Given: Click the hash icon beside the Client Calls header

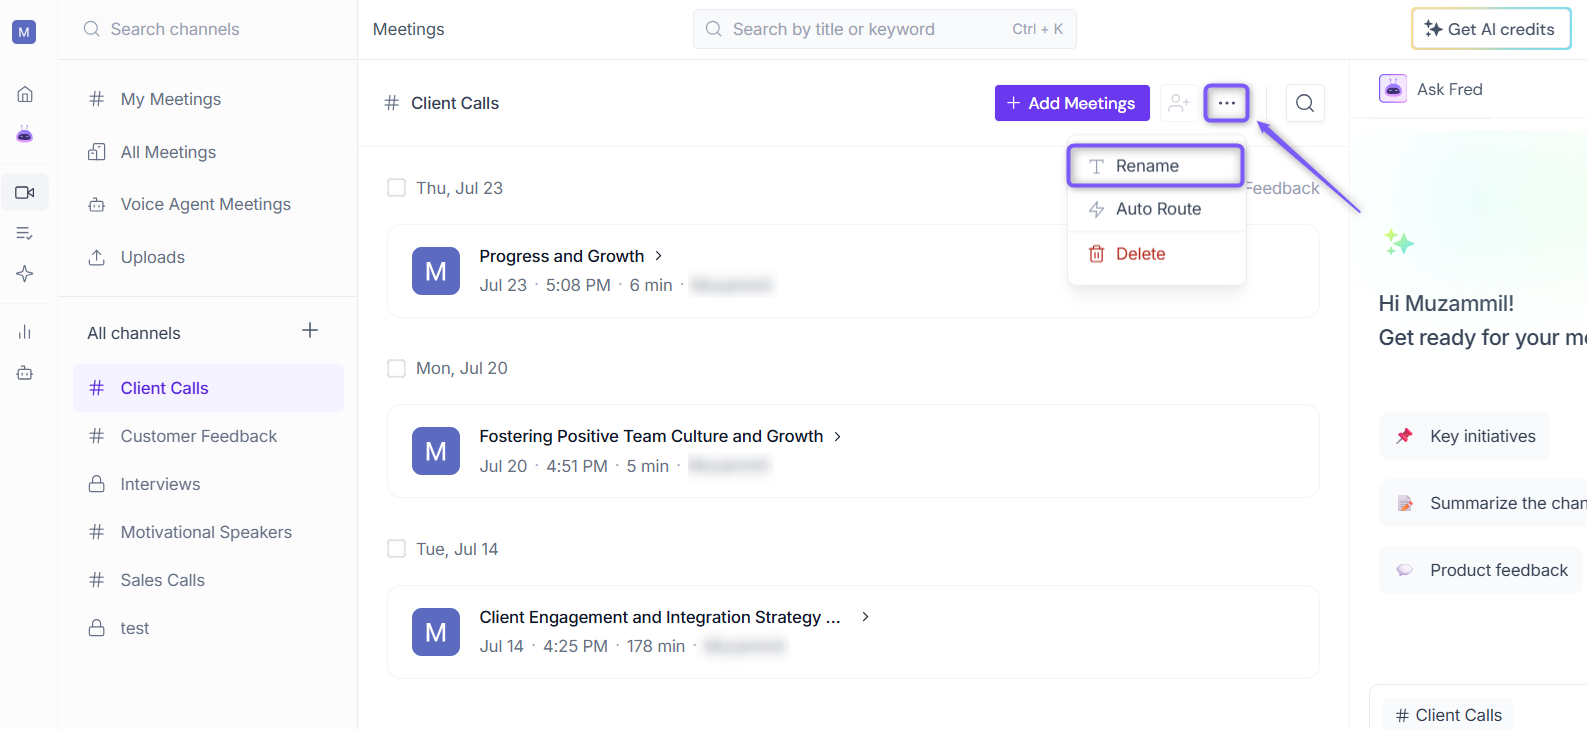Looking at the screenshot, I should coord(392,103).
